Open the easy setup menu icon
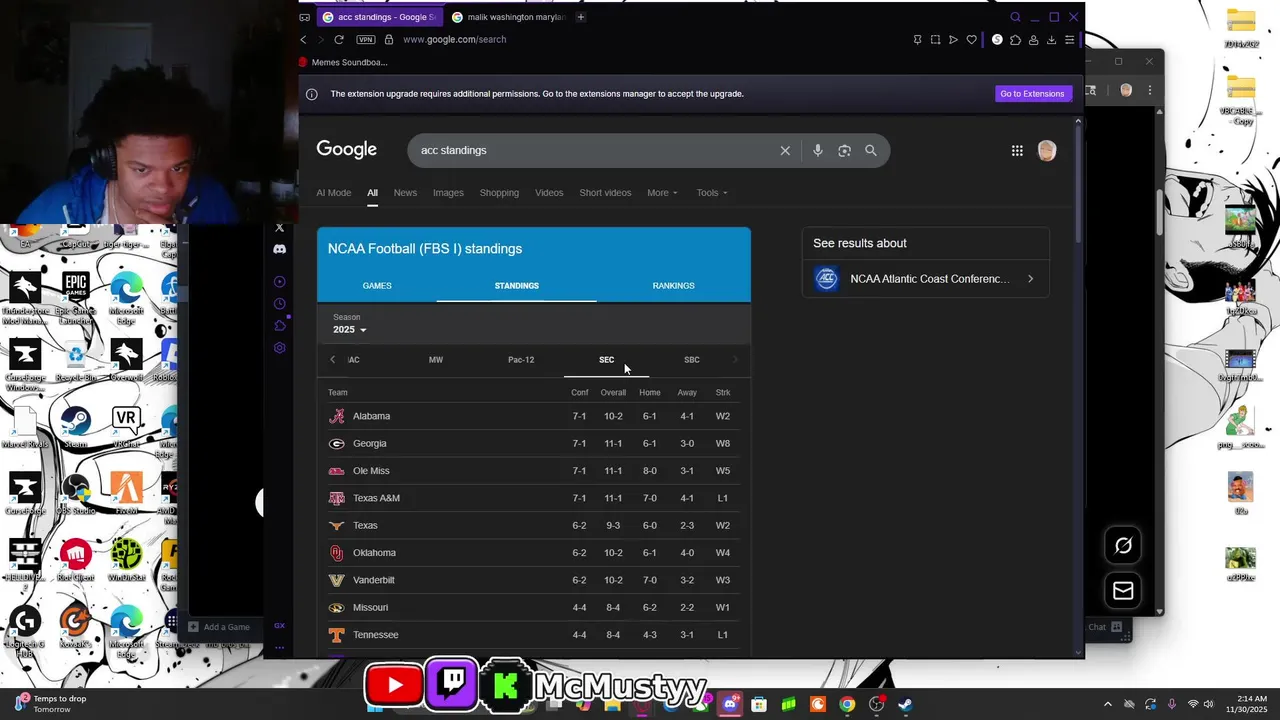 (1069, 39)
